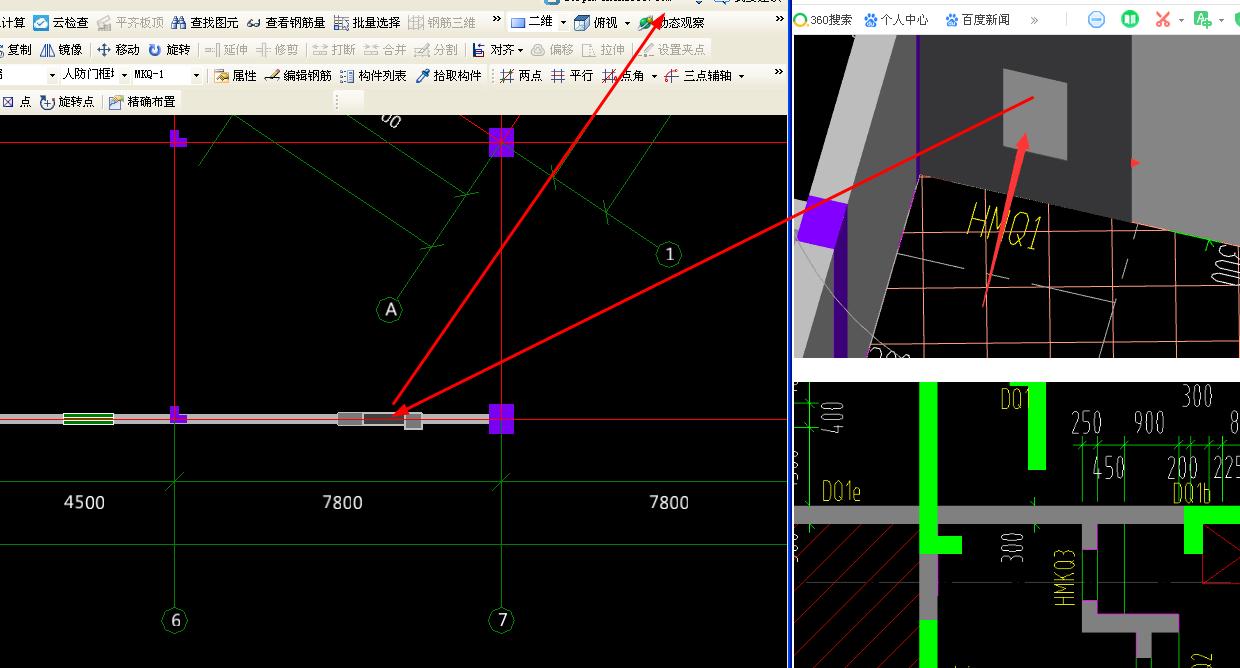The width and height of the screenshot is (1240, 668).
Task: Click the 修剪 trim tool
Action: (277, 49)
